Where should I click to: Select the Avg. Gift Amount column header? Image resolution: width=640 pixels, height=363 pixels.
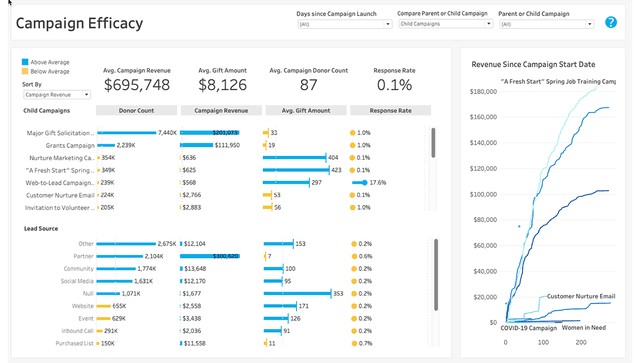(306, 111)
